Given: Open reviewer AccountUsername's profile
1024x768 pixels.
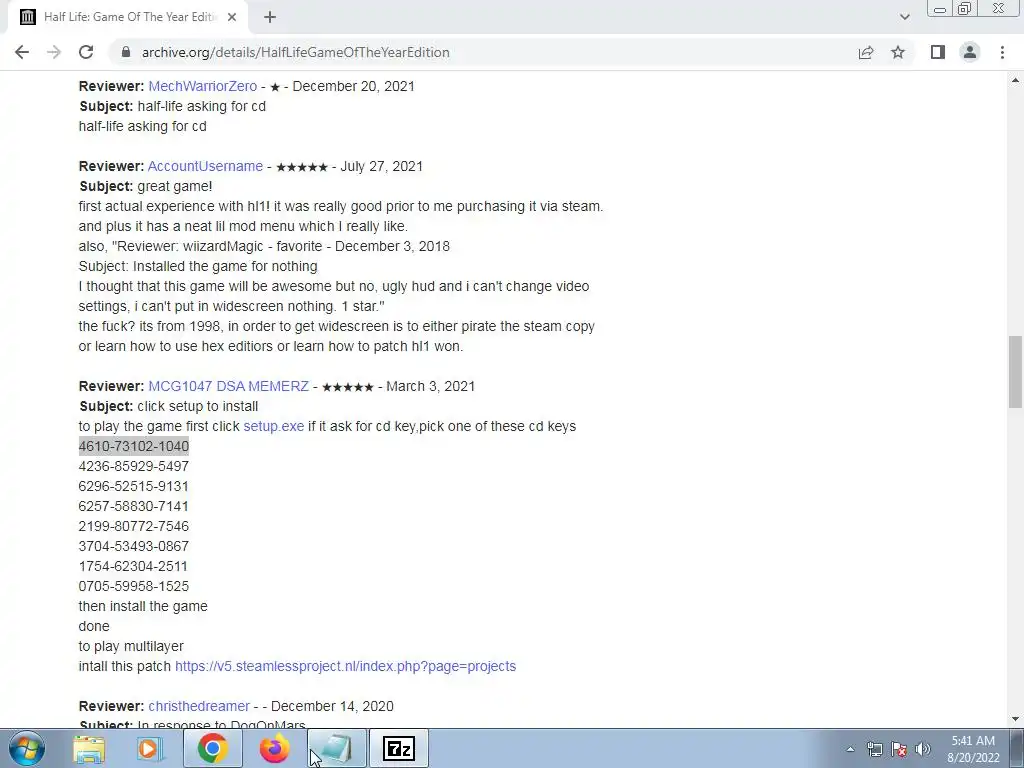Looking at the screenshot, I should pyautogui.click(x=205, y=167).
